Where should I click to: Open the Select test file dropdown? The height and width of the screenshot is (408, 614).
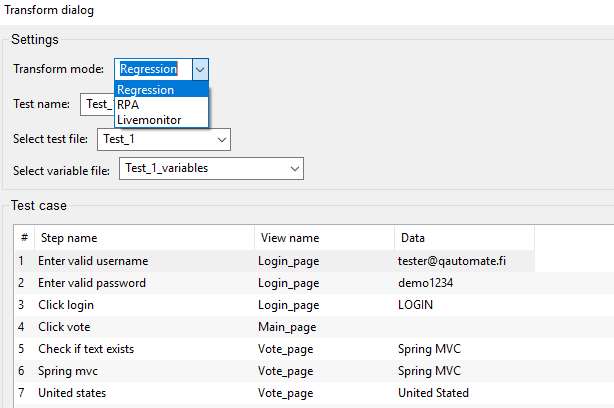coord(222,139)
